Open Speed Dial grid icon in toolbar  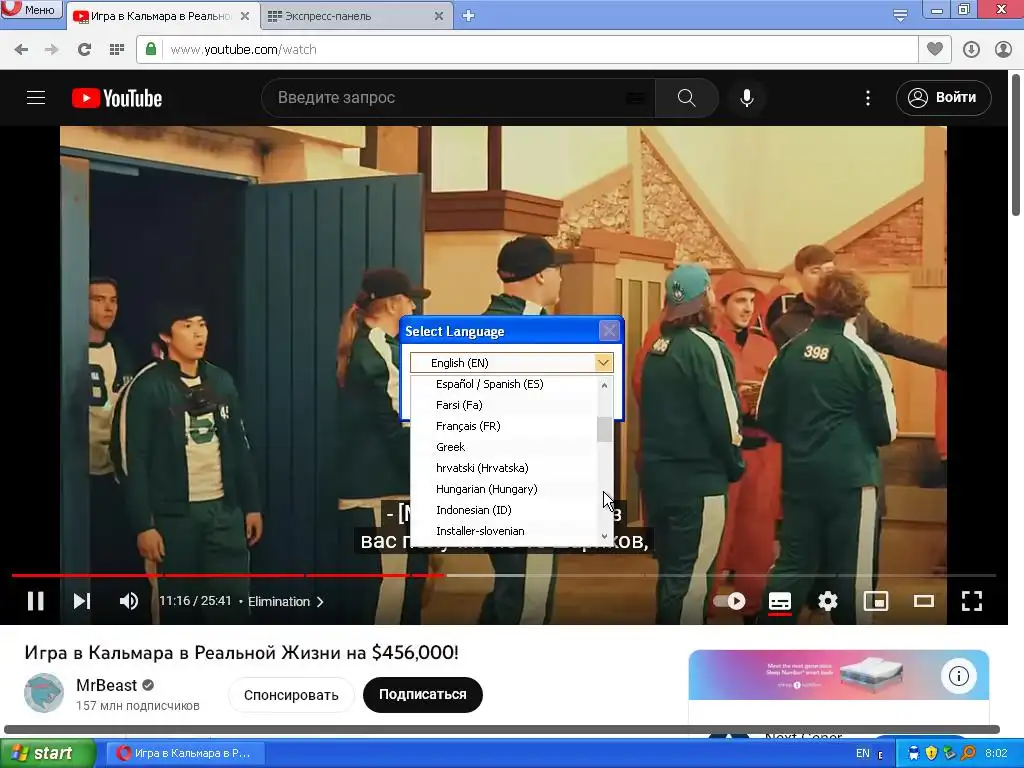[x=117, y=50]
